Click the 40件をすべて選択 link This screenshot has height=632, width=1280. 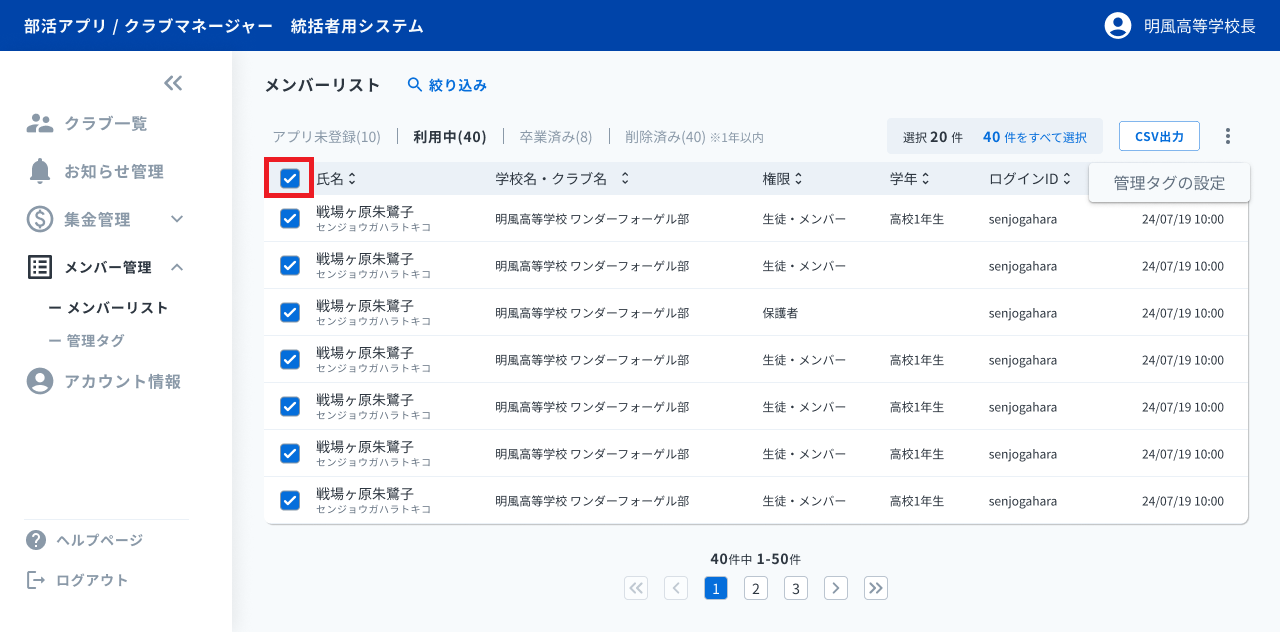(x=1034, y=137)
